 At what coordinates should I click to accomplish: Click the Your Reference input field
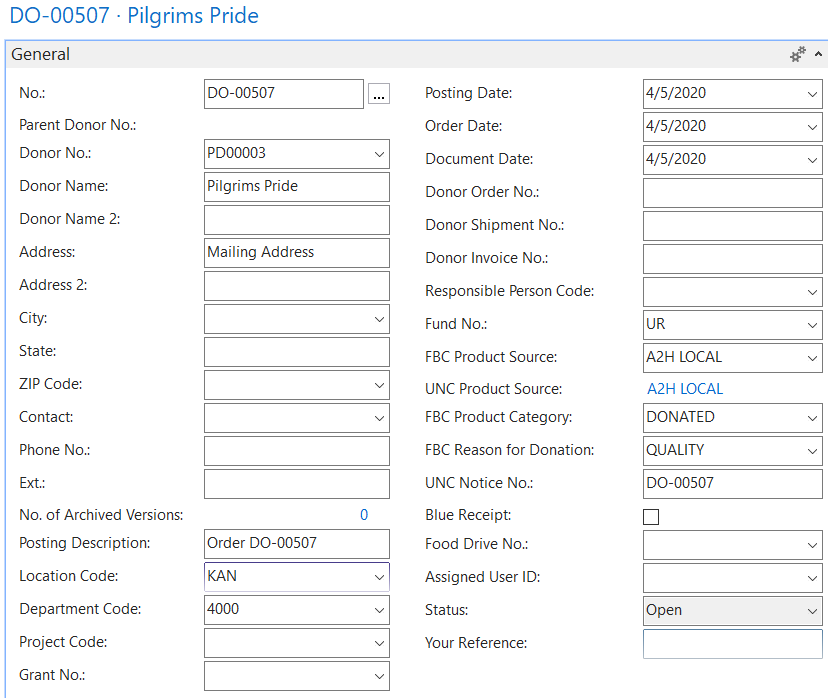[732, 643]
